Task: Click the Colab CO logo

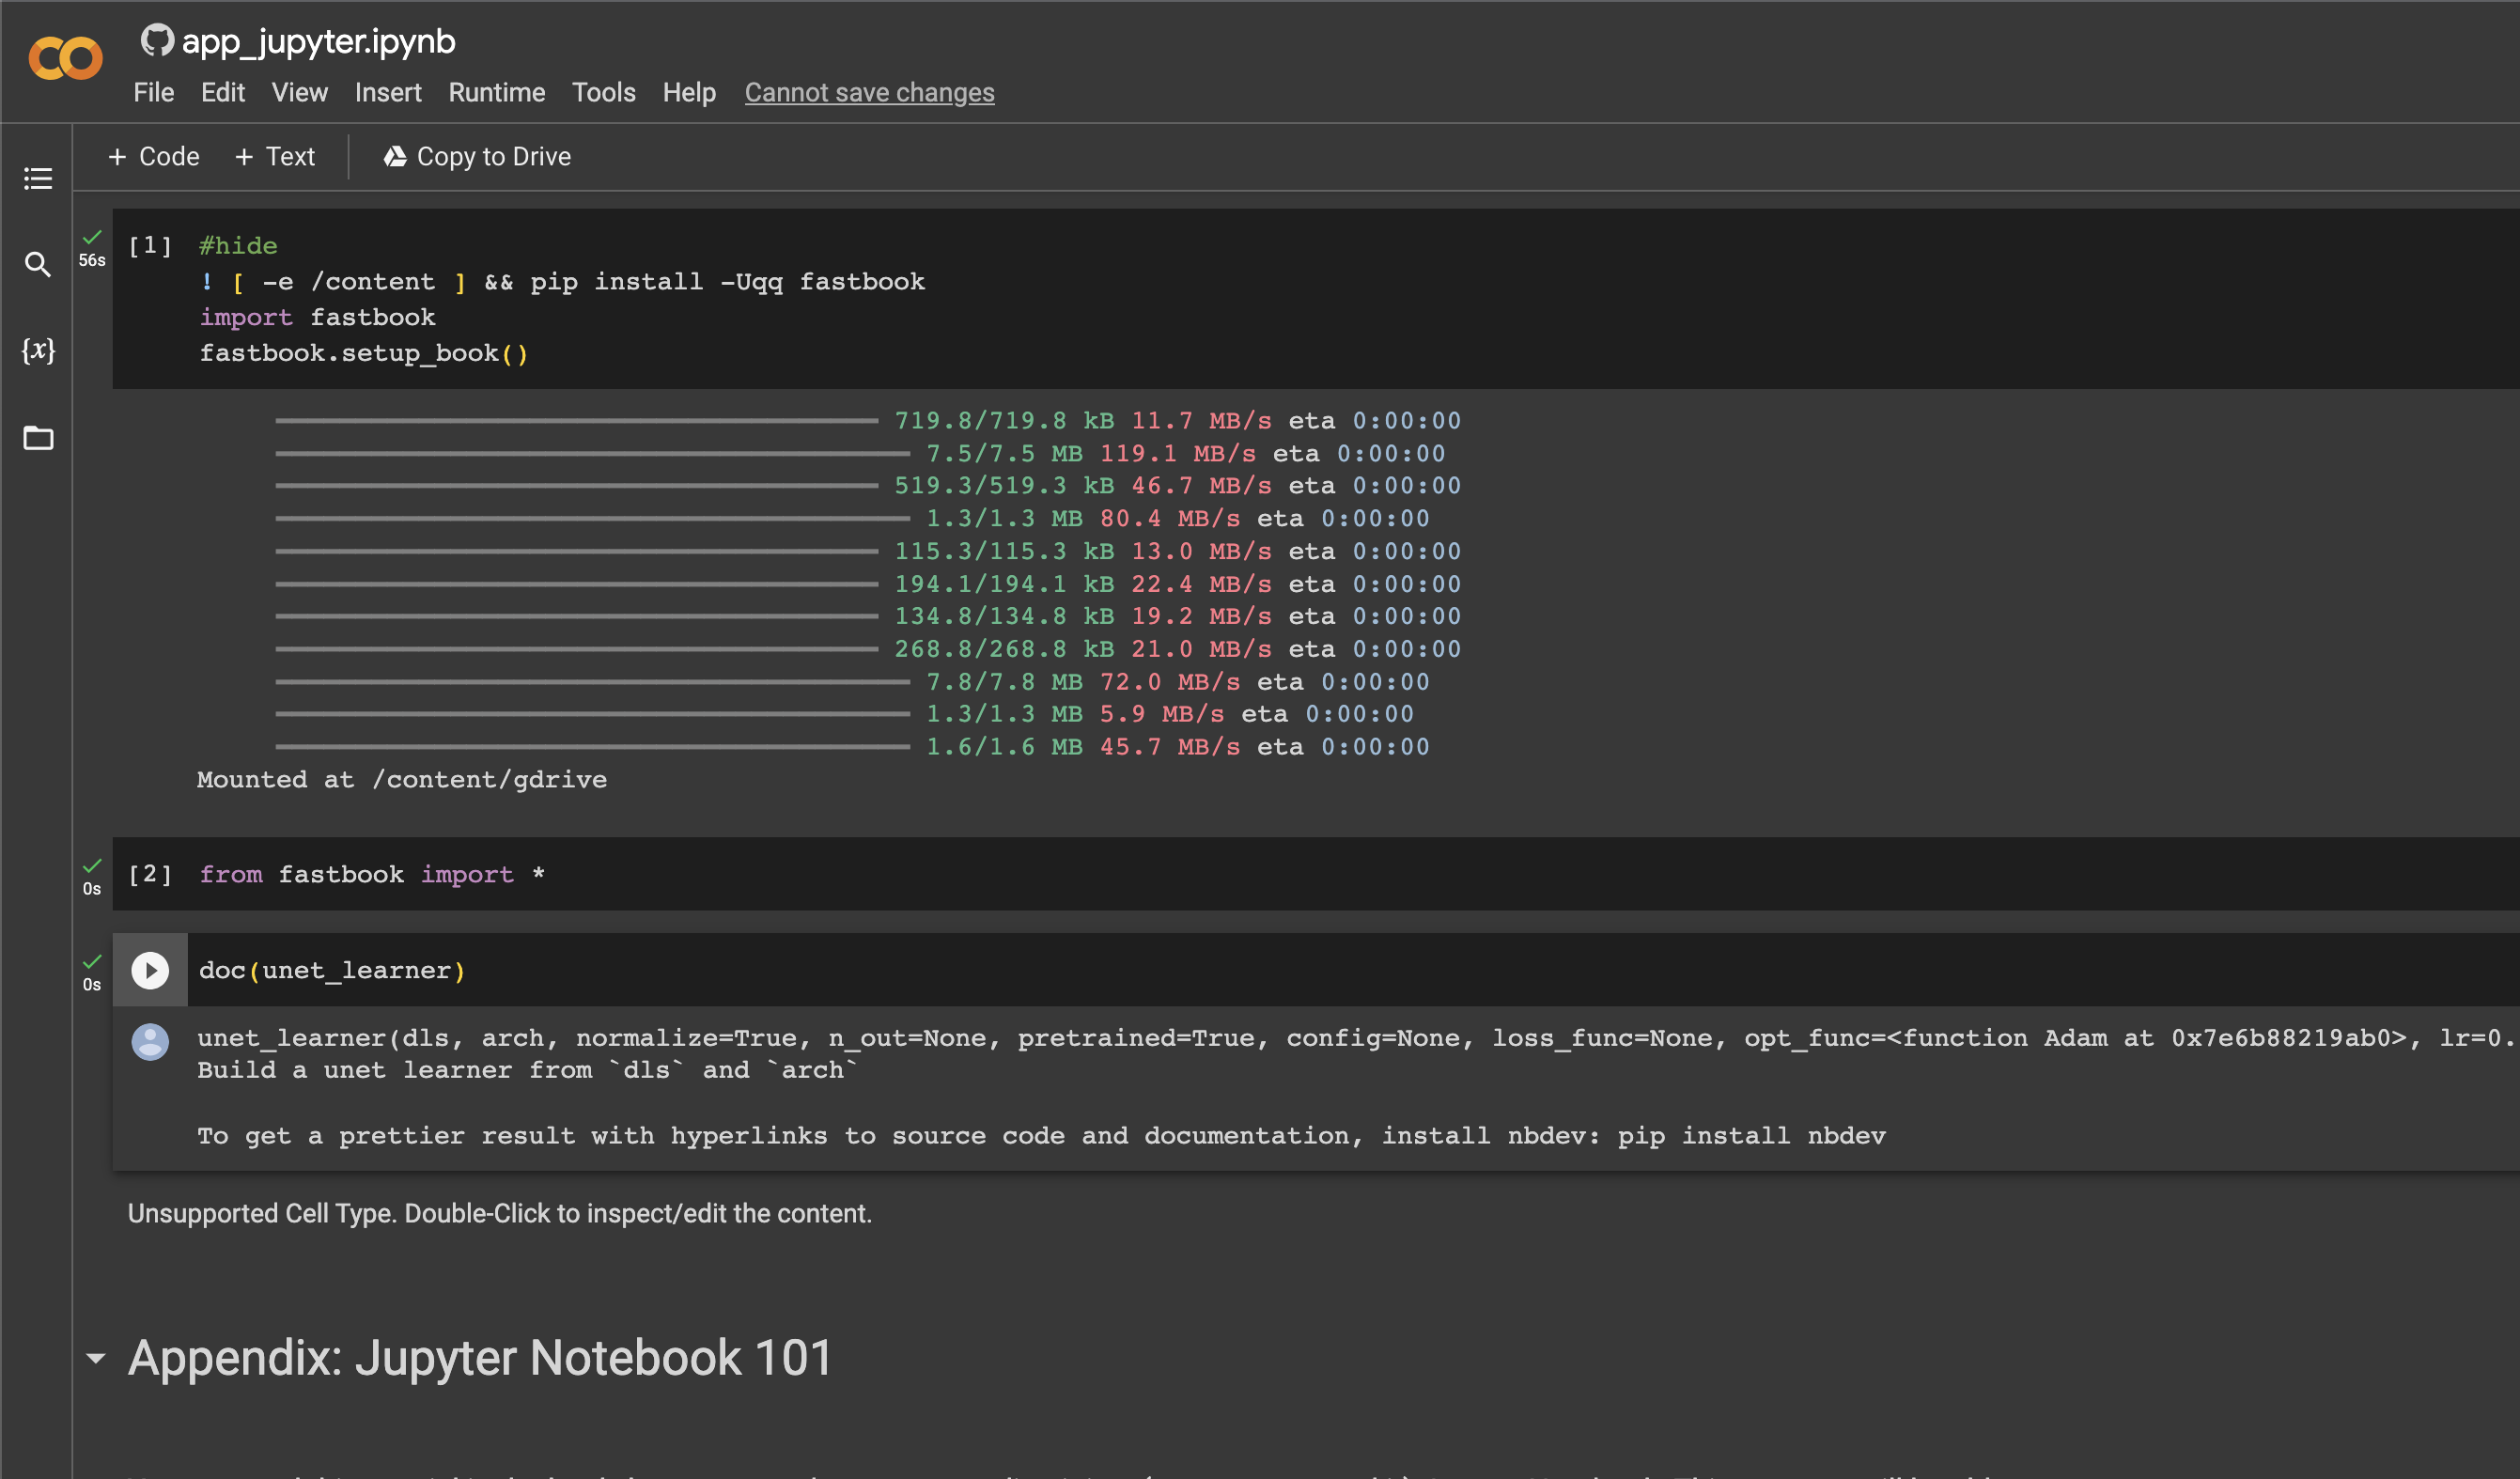Action: (65, 58)
